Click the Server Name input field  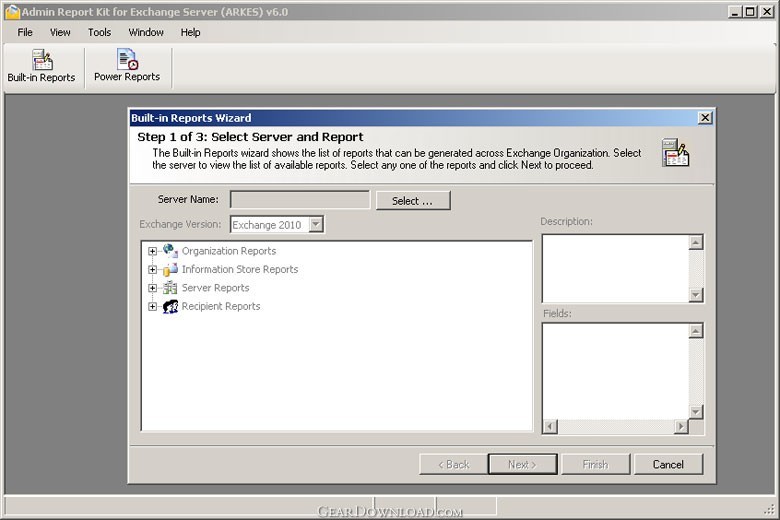click(x=300, y=200)
